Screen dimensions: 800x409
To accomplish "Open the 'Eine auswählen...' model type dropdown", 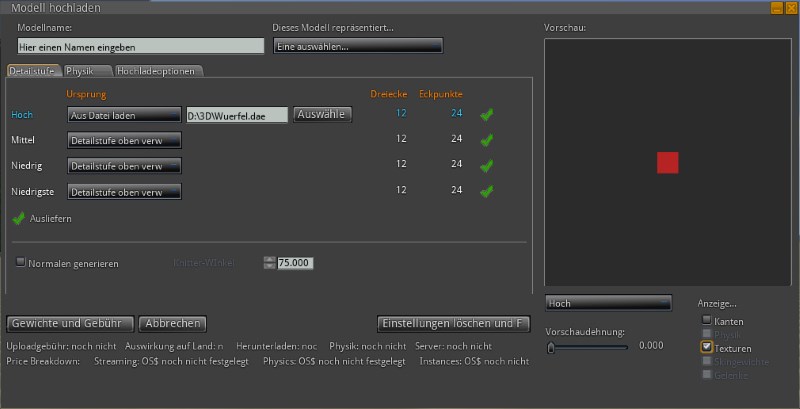I will coord(357,46).
